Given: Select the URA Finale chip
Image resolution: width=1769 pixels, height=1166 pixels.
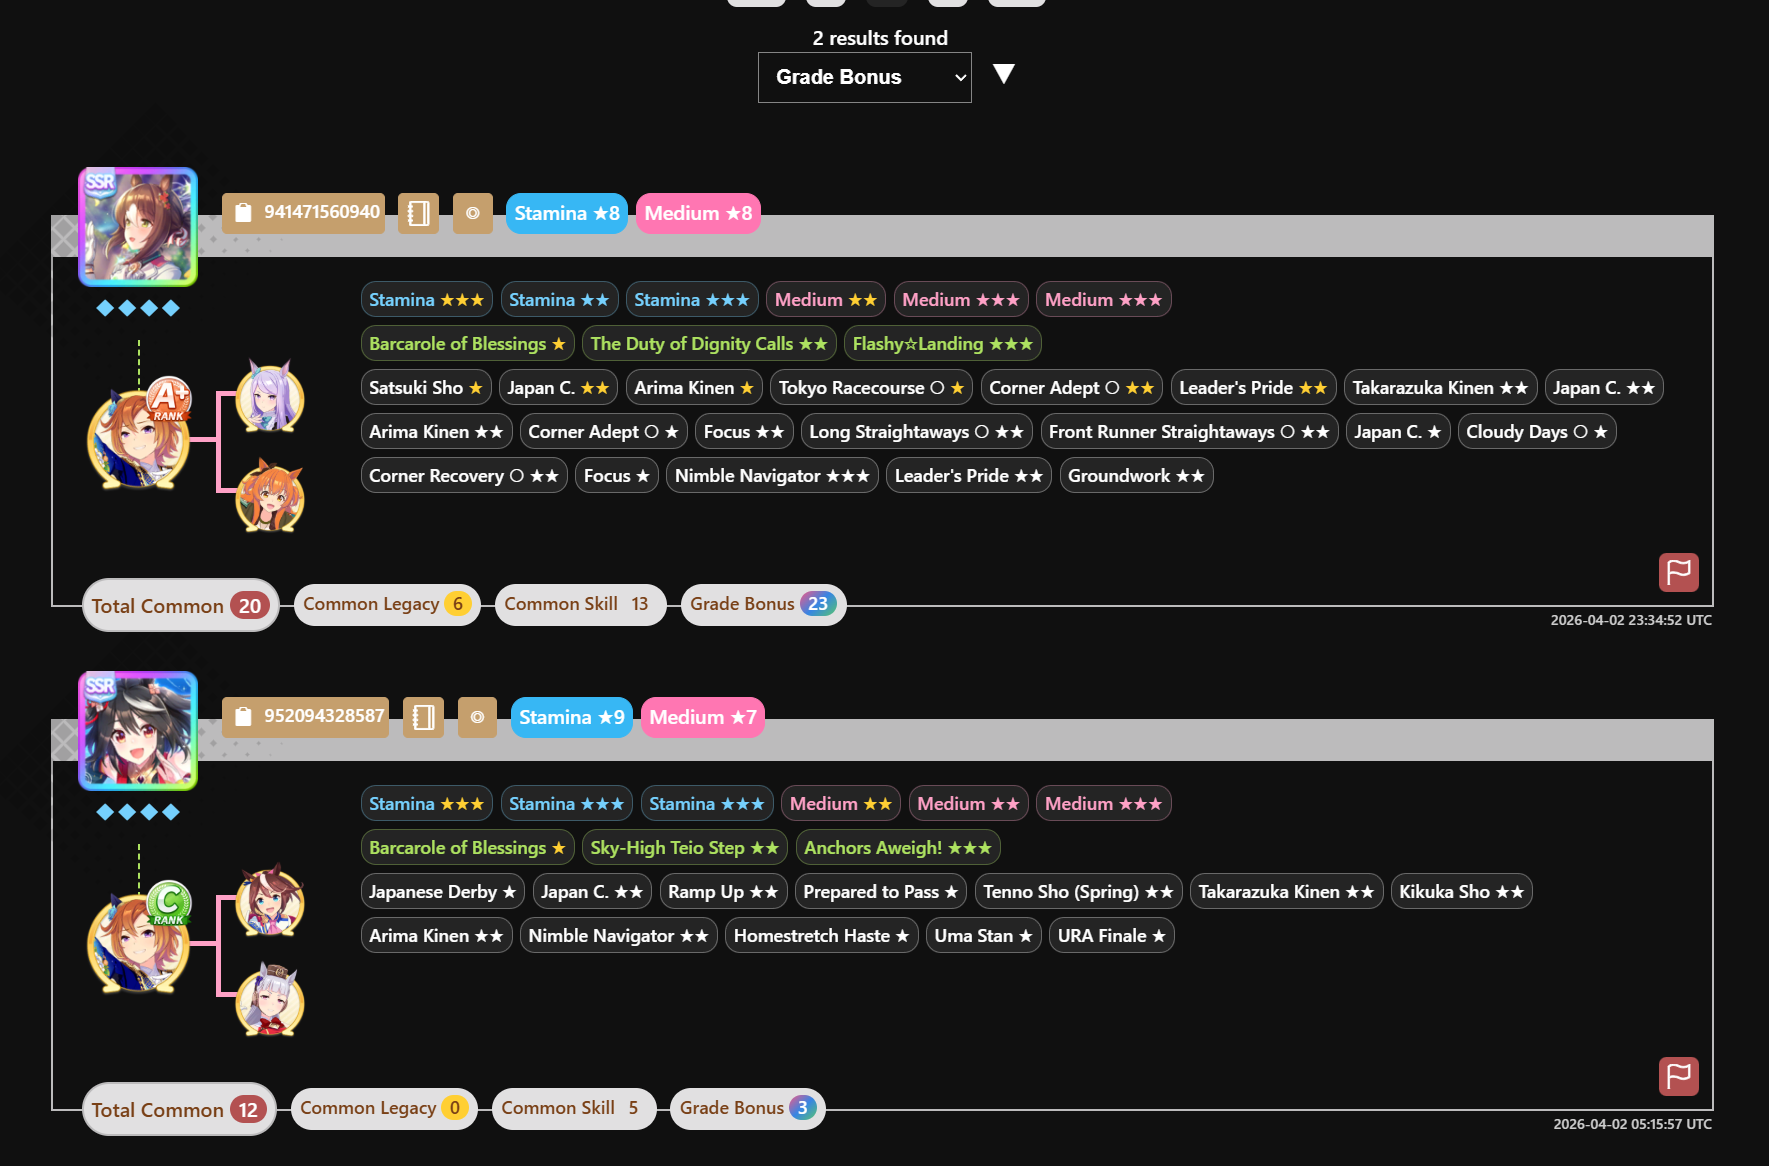Looking at the screenshot, I should pyautogui.click(x=1112, y=936).
